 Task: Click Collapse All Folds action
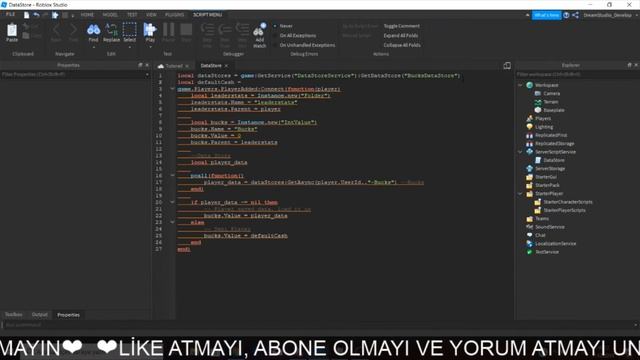pos(402,45)
